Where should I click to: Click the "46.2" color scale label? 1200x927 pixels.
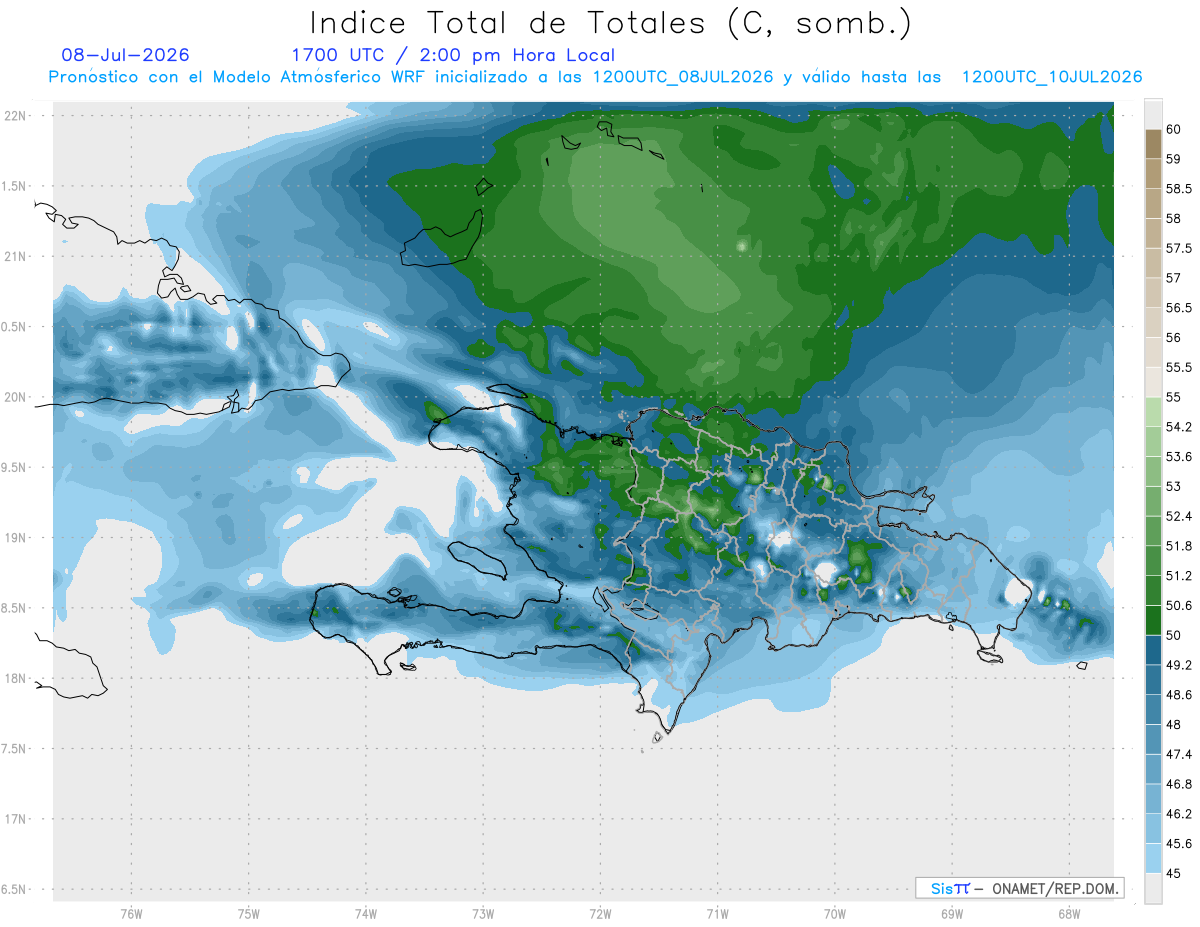(1178, 814)
